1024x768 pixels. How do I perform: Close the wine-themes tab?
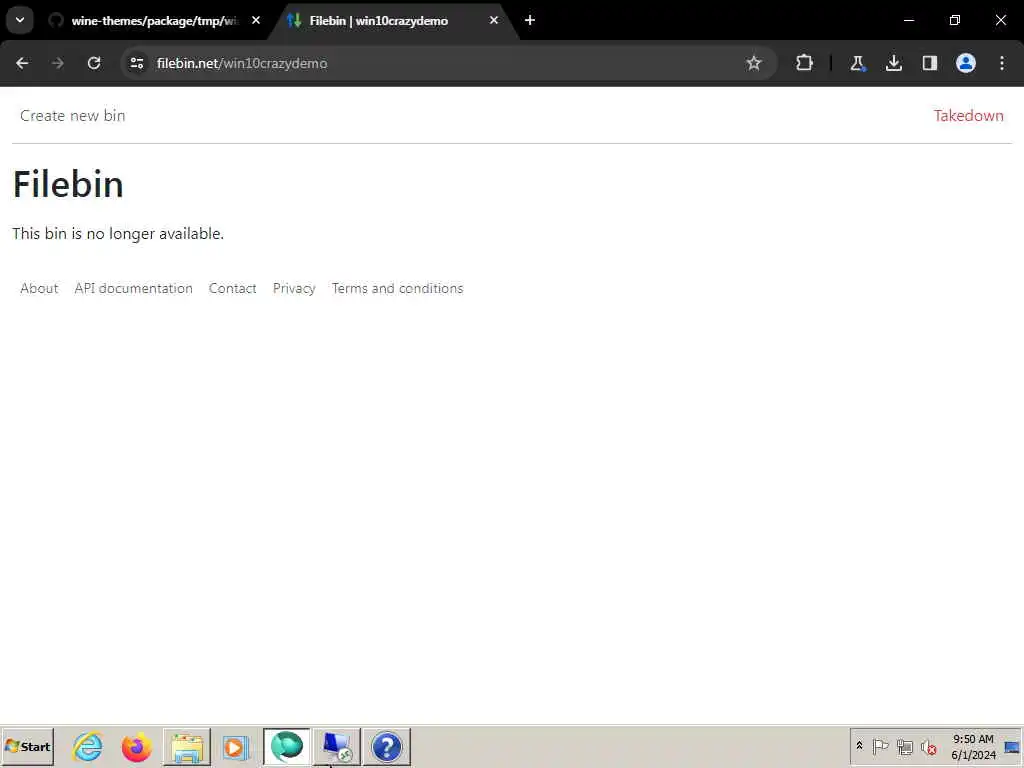pyautogui.click(x=256, y=20)
